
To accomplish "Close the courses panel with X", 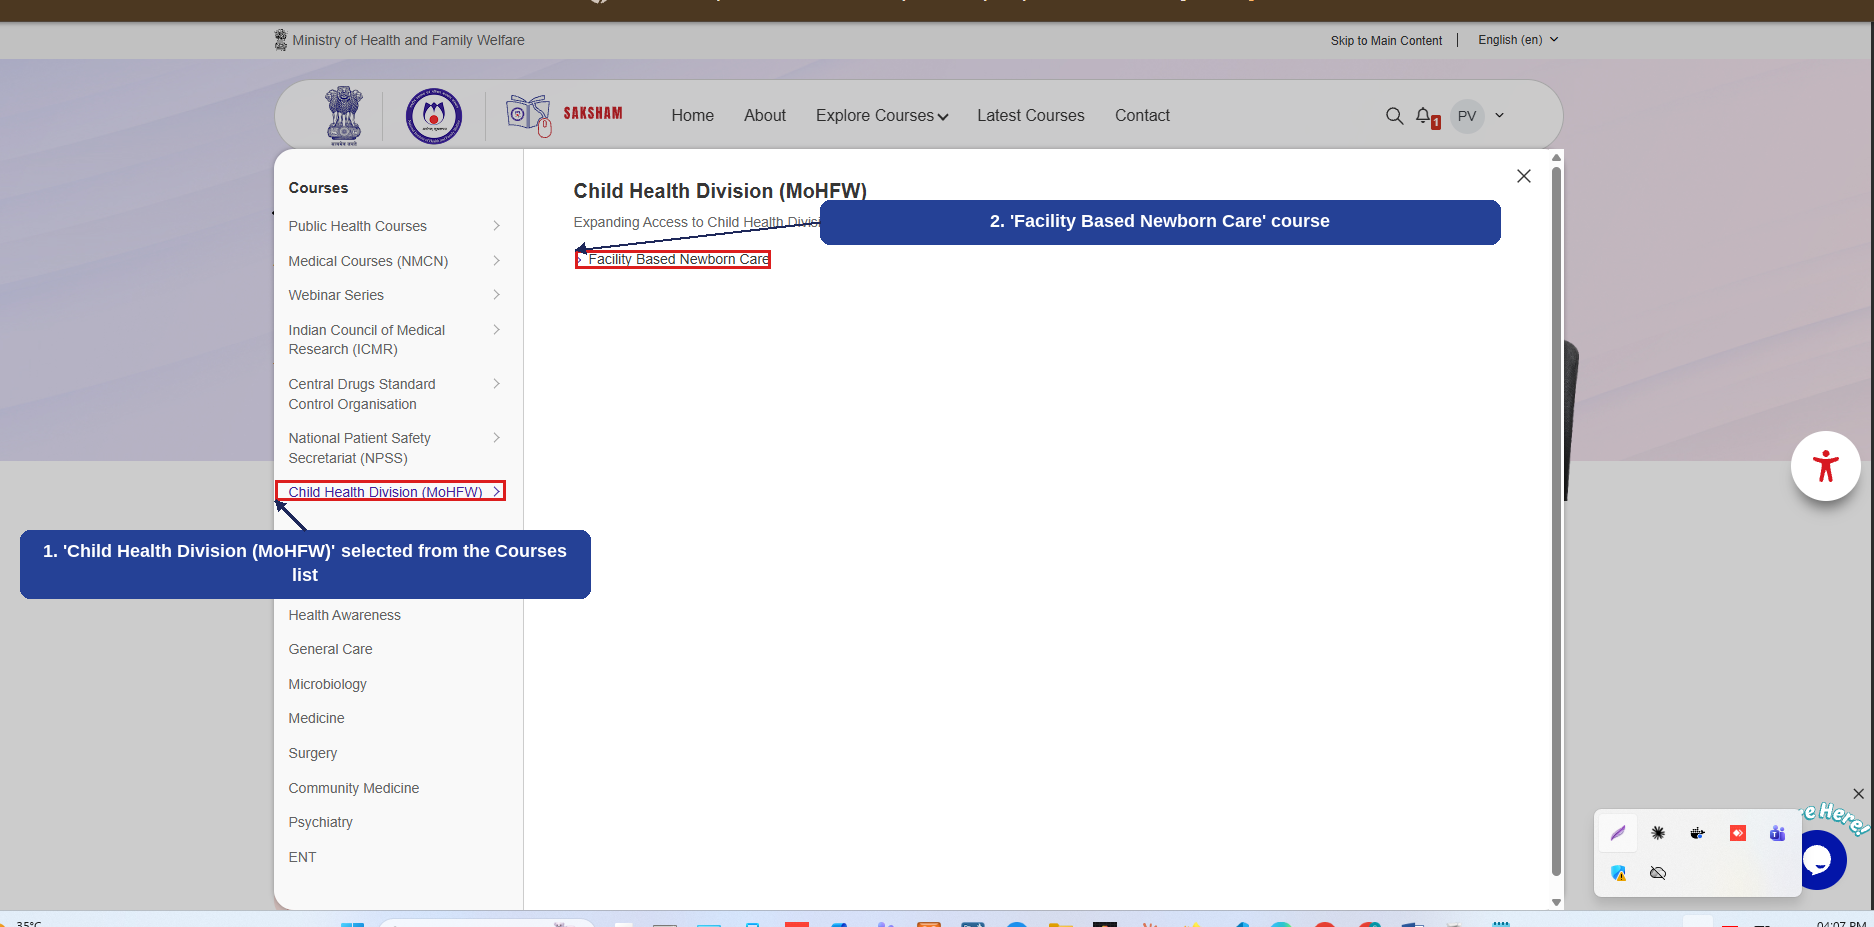I will pos(1524,176).
